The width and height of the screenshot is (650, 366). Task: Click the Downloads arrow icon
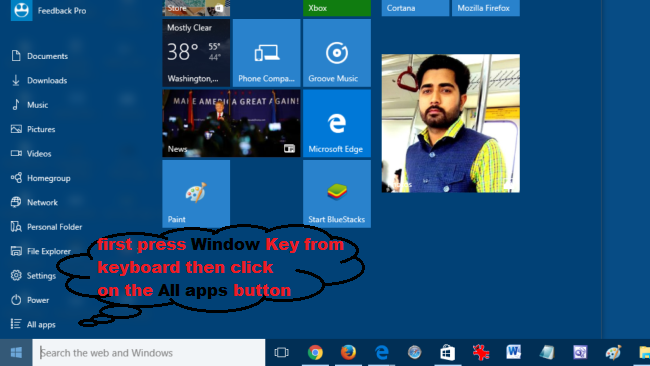(x=16, y=80)
